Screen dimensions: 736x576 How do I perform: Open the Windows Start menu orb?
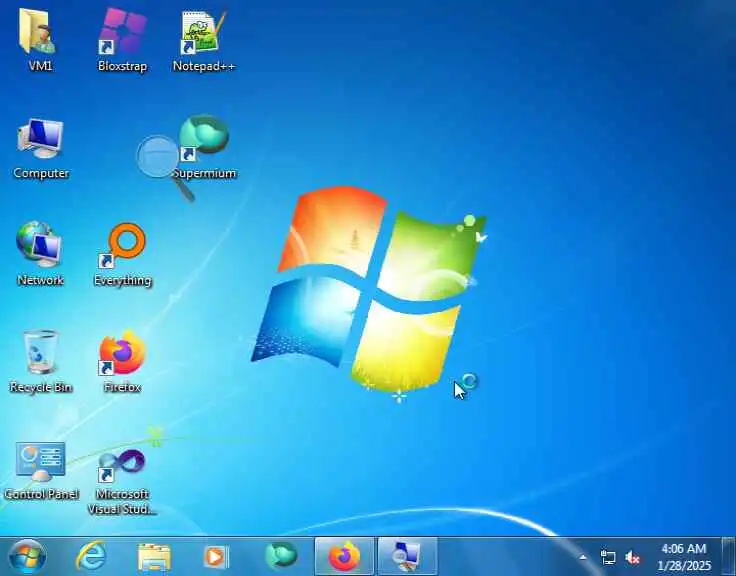click(27, 557)
